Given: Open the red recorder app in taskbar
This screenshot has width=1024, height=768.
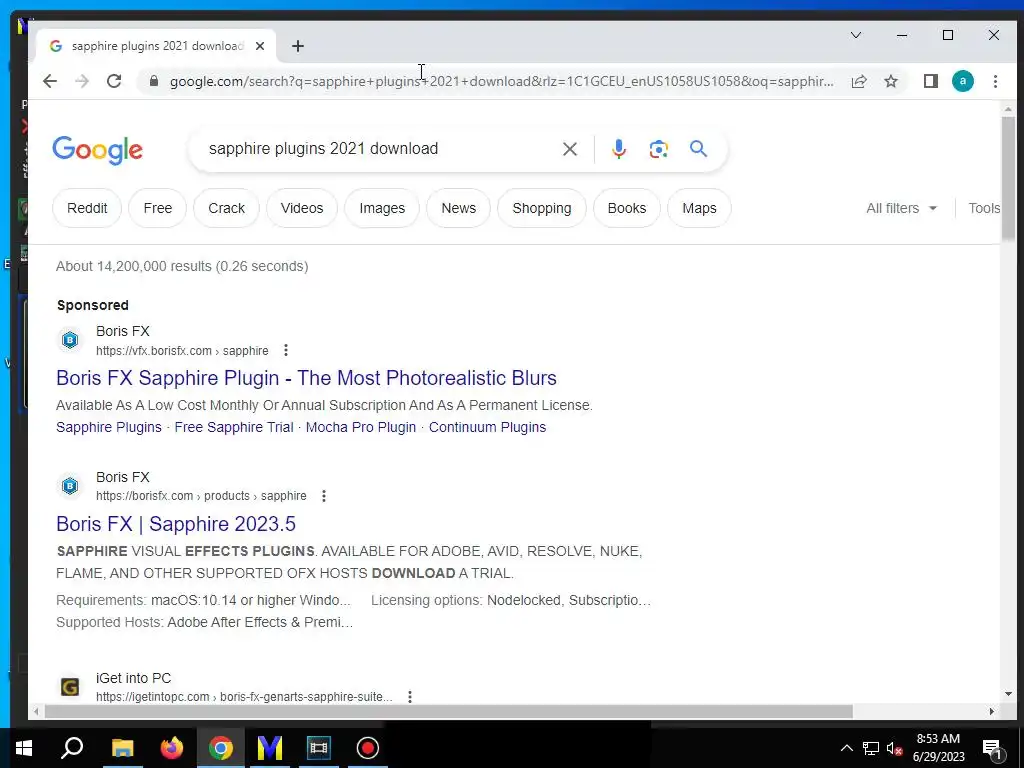Looking at the screenshot, I should coord(368,748).
